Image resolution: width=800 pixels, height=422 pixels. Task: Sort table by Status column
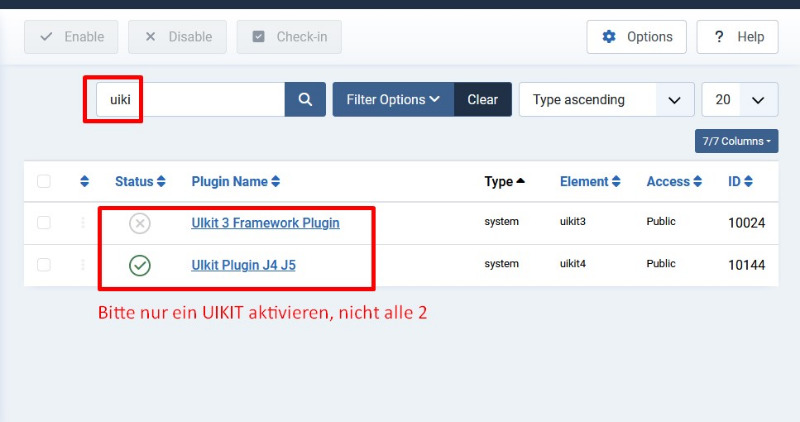[140, 181]
